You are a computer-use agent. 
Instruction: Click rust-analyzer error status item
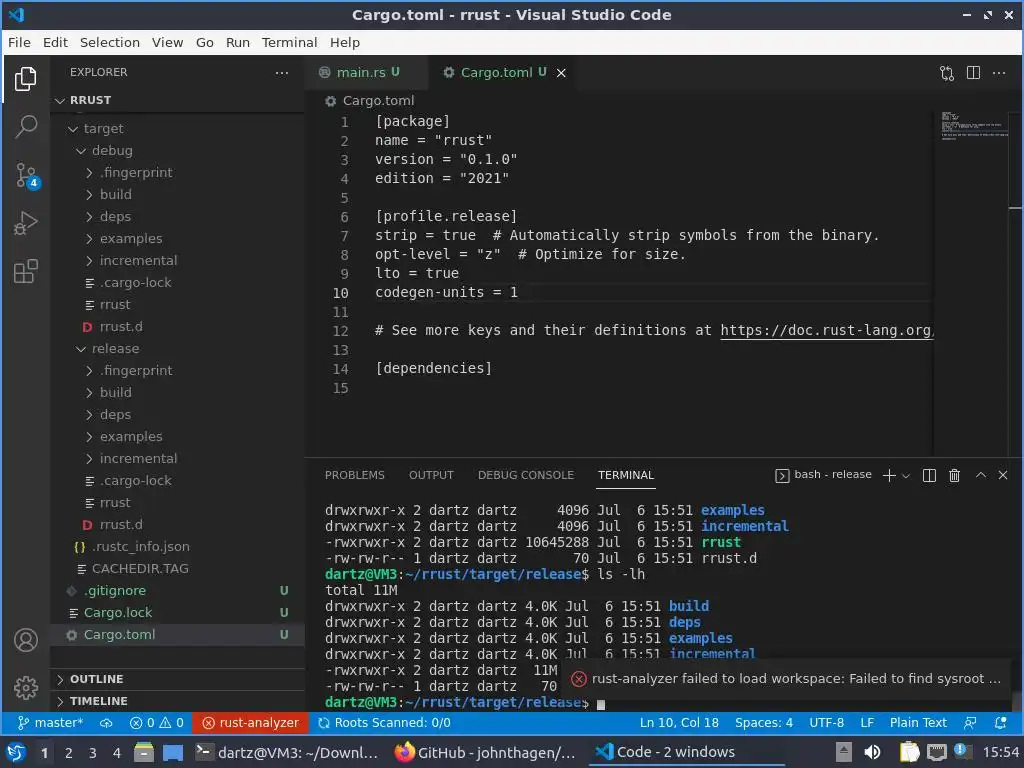click(250, 723)
